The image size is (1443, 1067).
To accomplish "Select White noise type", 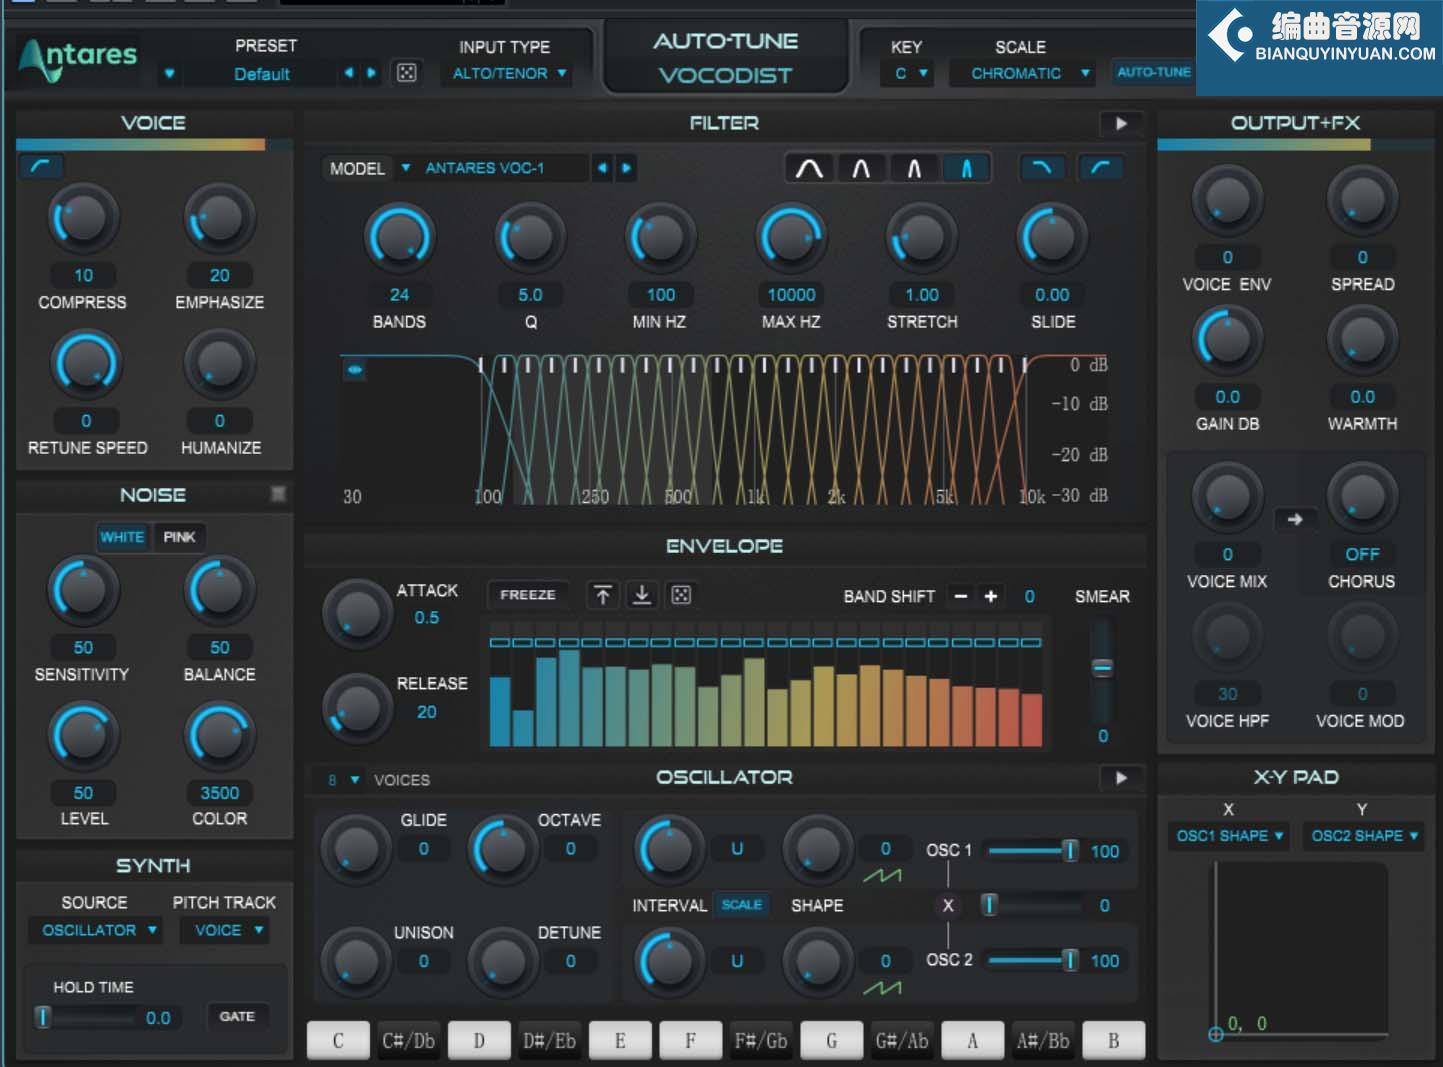I will (122, 537).
